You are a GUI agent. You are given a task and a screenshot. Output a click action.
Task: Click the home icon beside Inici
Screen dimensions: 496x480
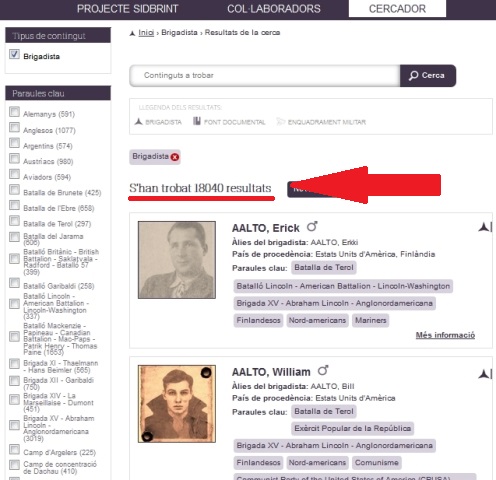click(132, 33)
